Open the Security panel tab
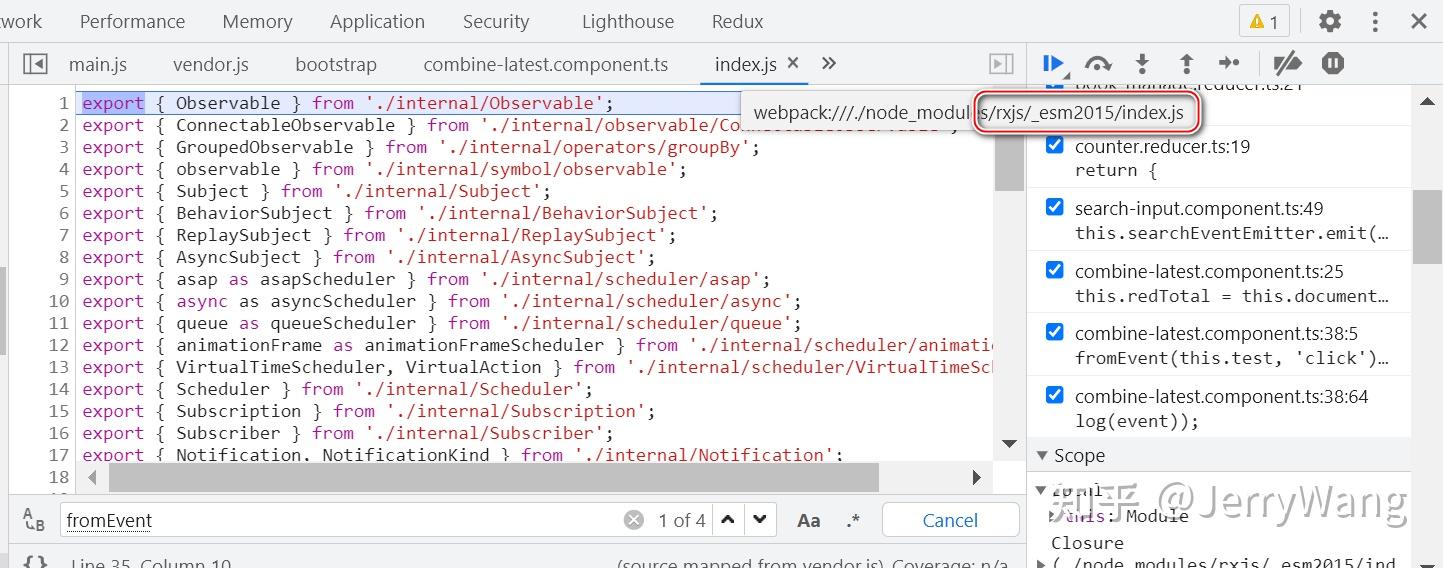The width and height of the screenshot is (1443, 568). (496, 21)
